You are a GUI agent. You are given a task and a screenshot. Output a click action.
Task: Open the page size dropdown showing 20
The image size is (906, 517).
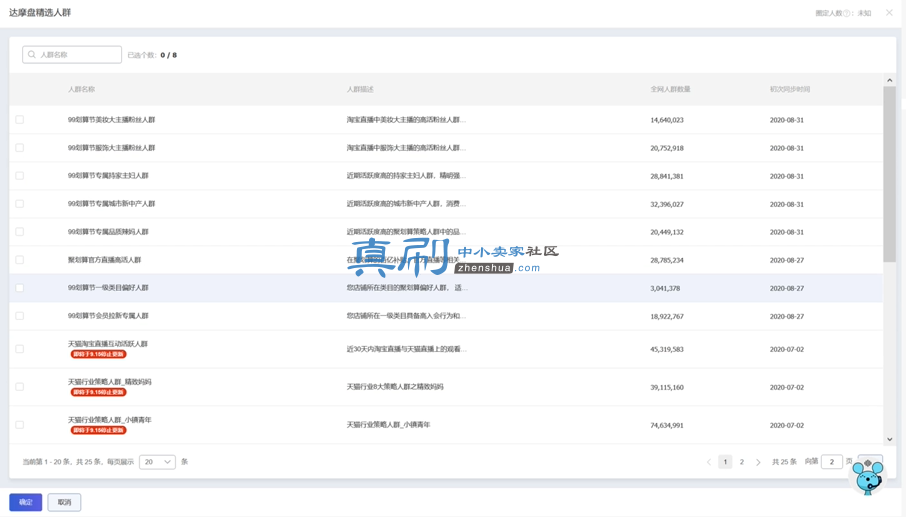click(x=157, y=462)
